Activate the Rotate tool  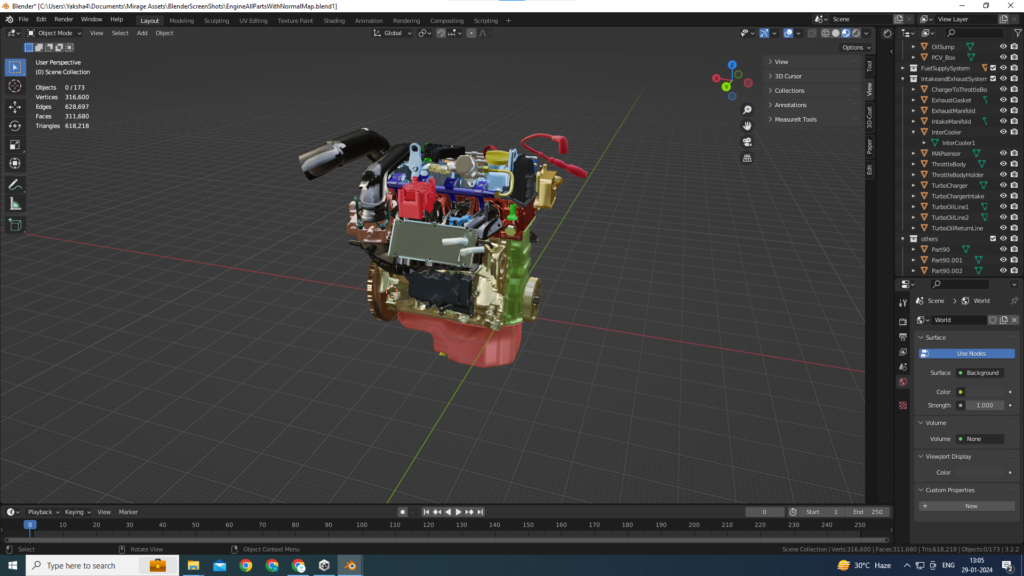pos(15,125)
